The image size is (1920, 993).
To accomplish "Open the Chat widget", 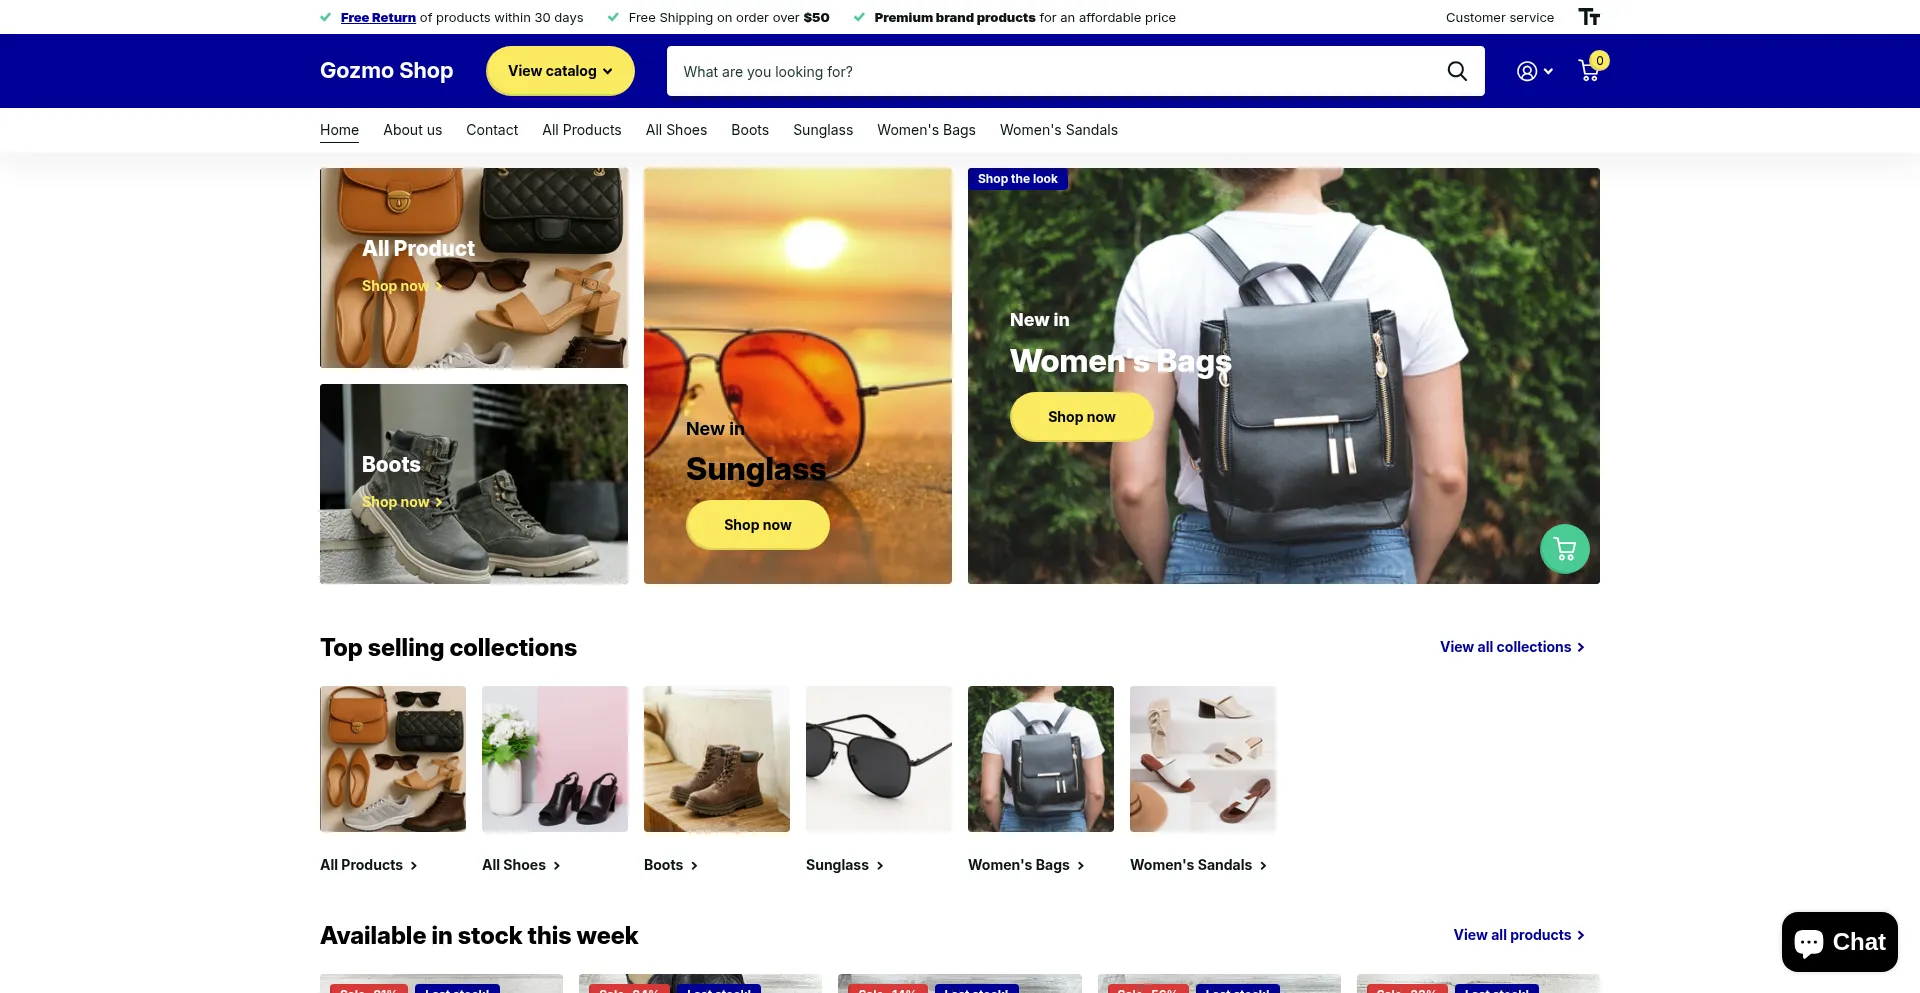I will pos(1839,942).
